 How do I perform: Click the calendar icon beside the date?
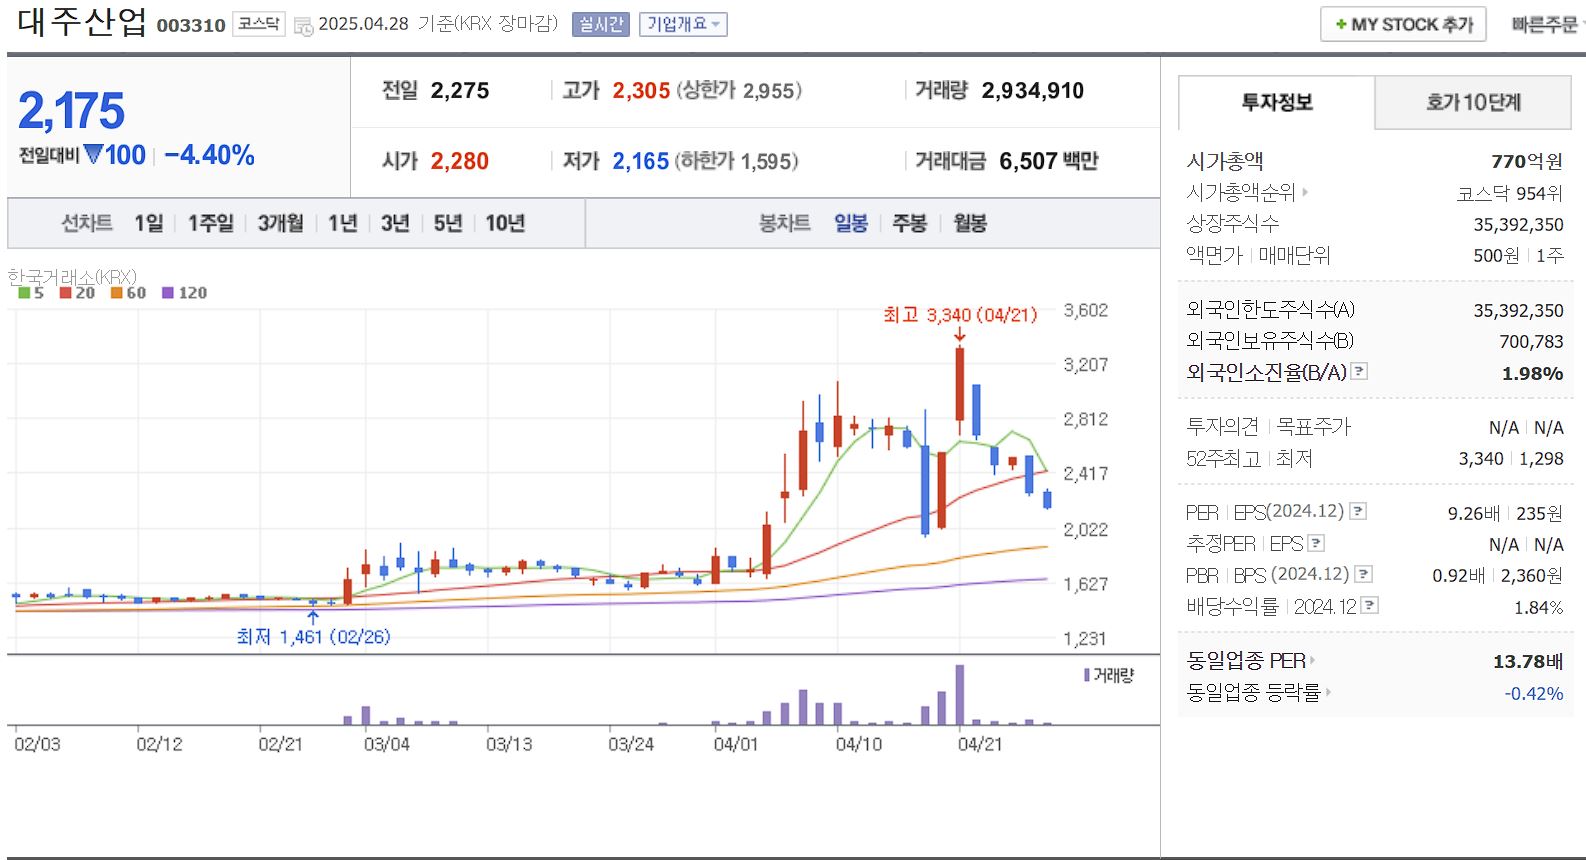pyautogui.click(x=303, y=26)
